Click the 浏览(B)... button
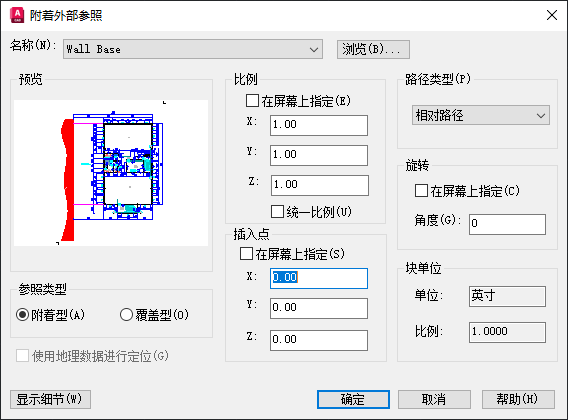The image size is (568, 420). point(373,49)
